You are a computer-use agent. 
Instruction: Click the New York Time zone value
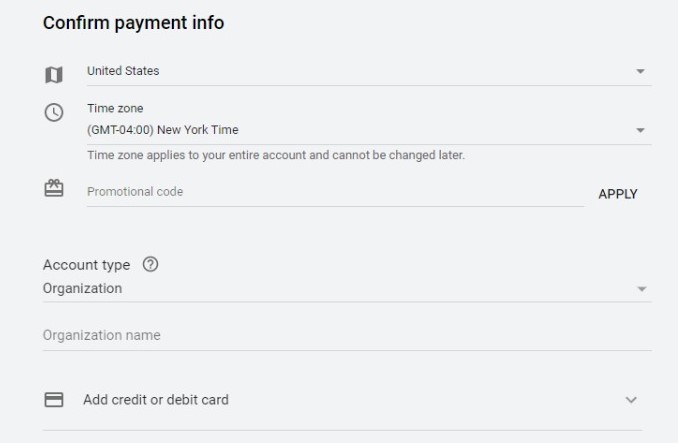163,129
